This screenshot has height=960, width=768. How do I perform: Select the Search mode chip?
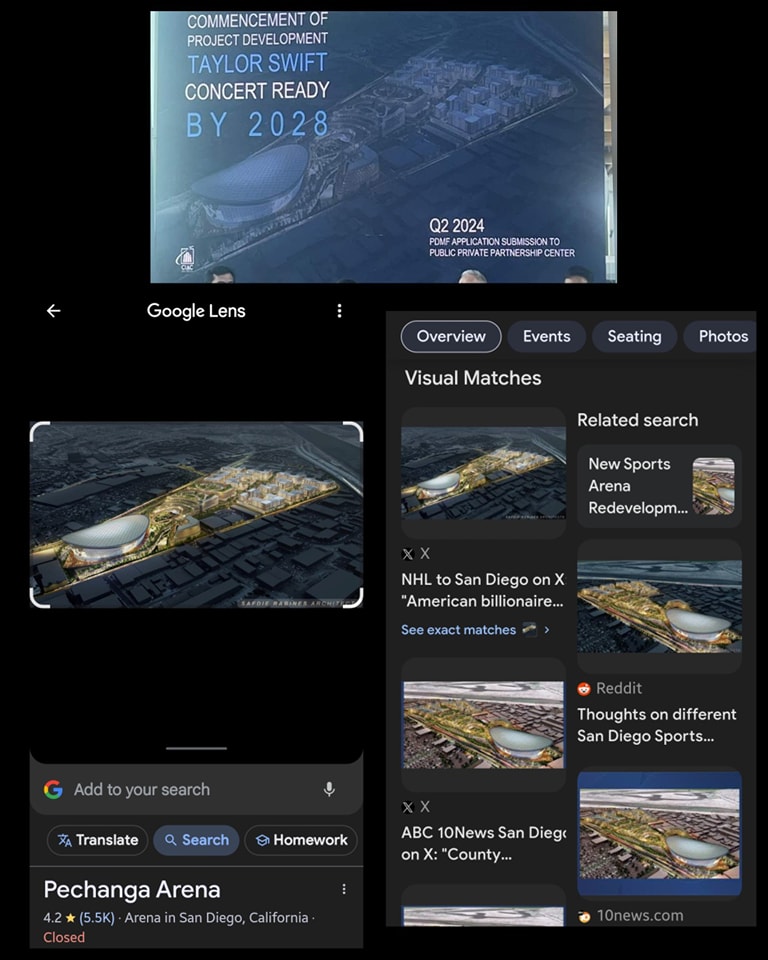(197, 840)
